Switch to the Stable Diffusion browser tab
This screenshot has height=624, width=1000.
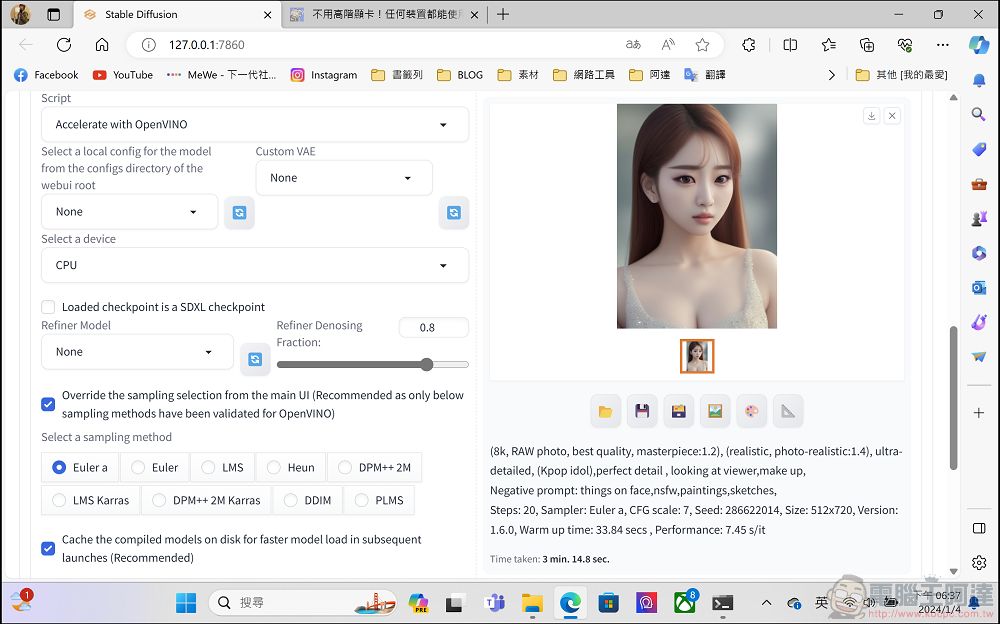[x=178, y=14]
